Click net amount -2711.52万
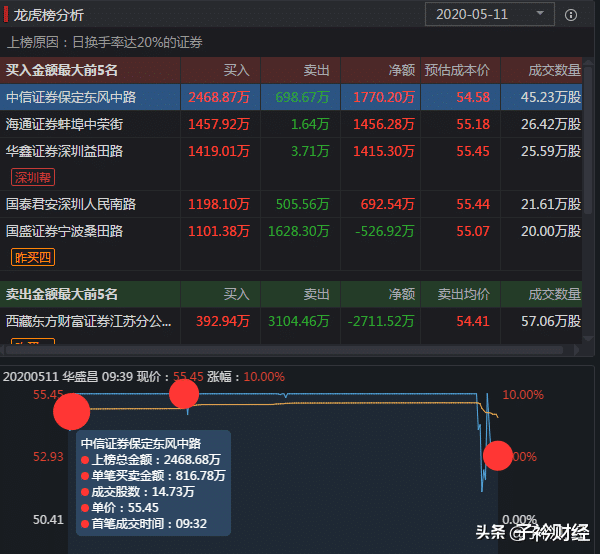 (381, 321)
